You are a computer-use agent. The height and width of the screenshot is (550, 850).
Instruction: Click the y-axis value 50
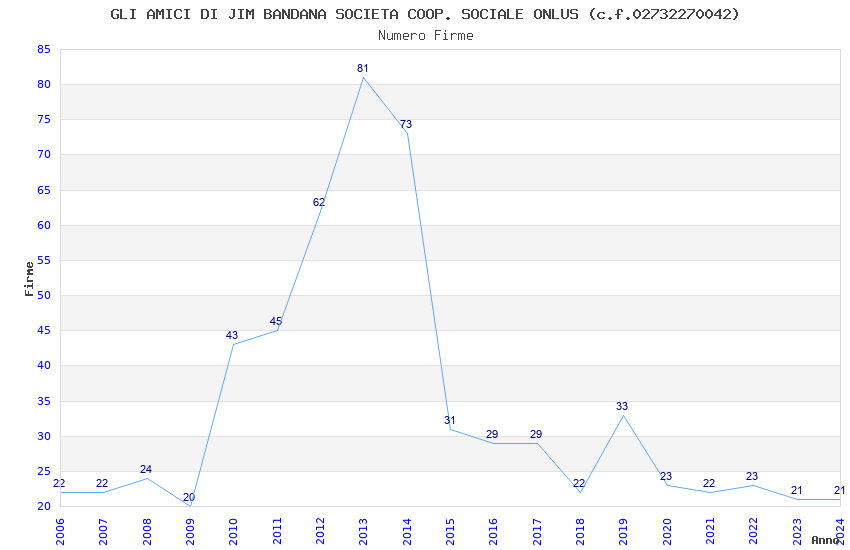(x=44, y=295)
